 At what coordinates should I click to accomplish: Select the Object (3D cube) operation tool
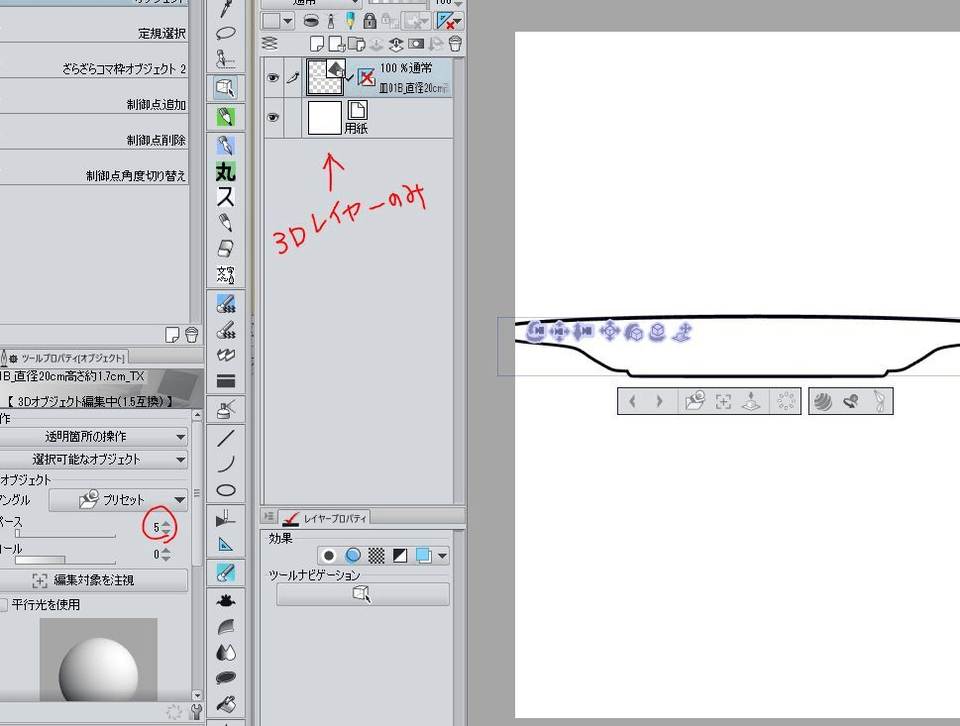[x=225, y=88]
